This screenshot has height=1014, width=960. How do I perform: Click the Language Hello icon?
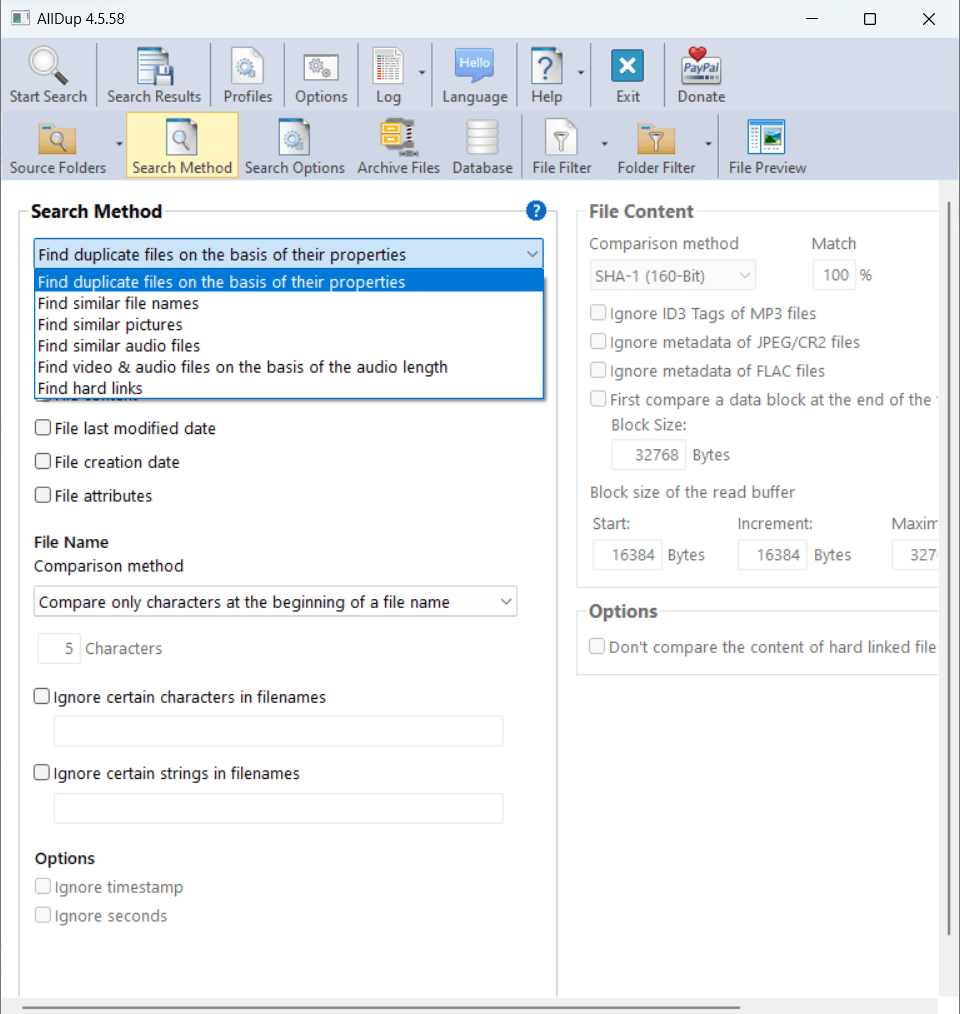coord(475,65)
